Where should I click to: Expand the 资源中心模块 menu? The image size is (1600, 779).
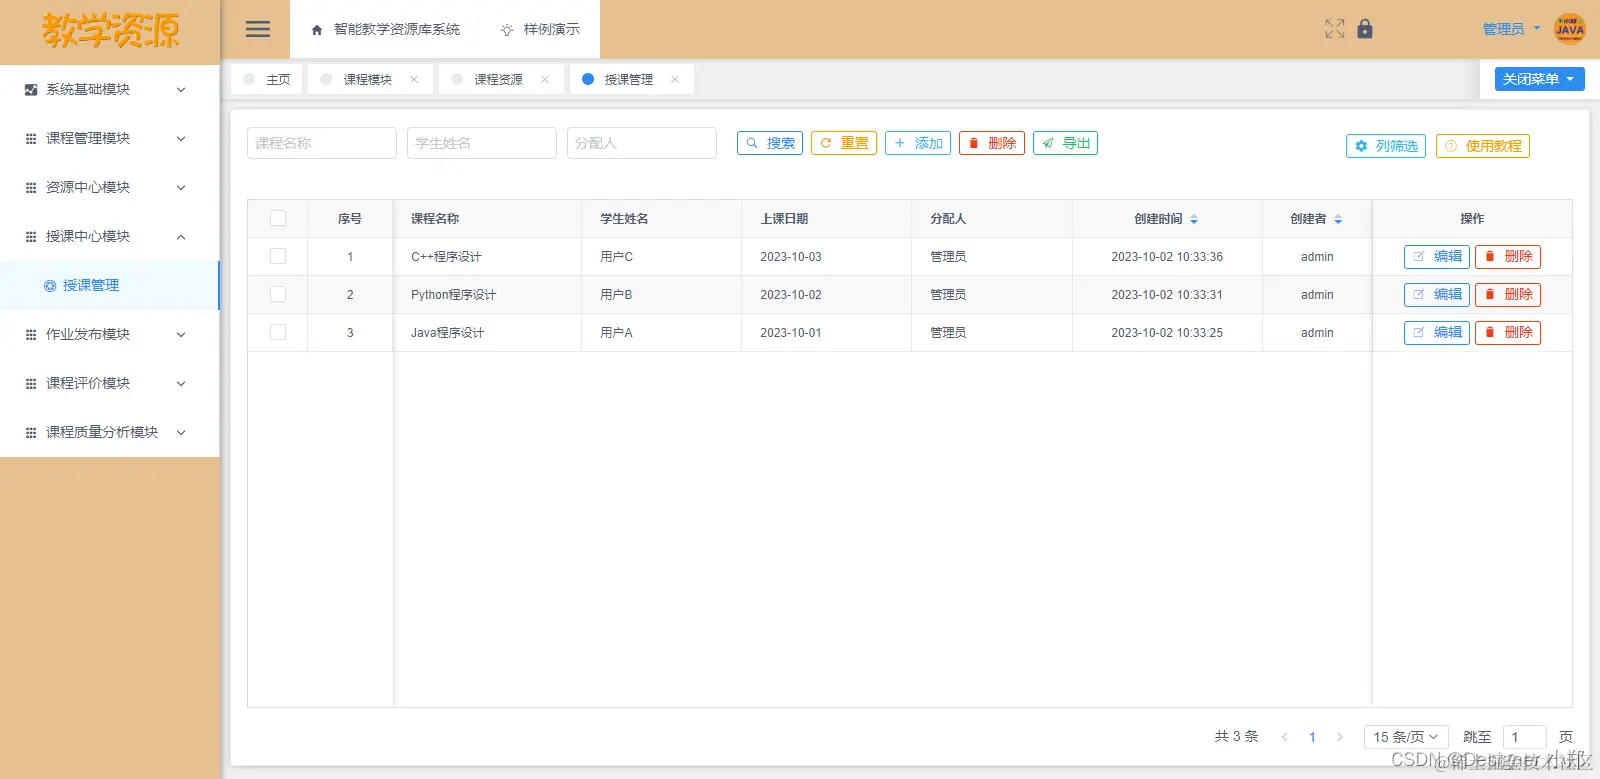110,187
